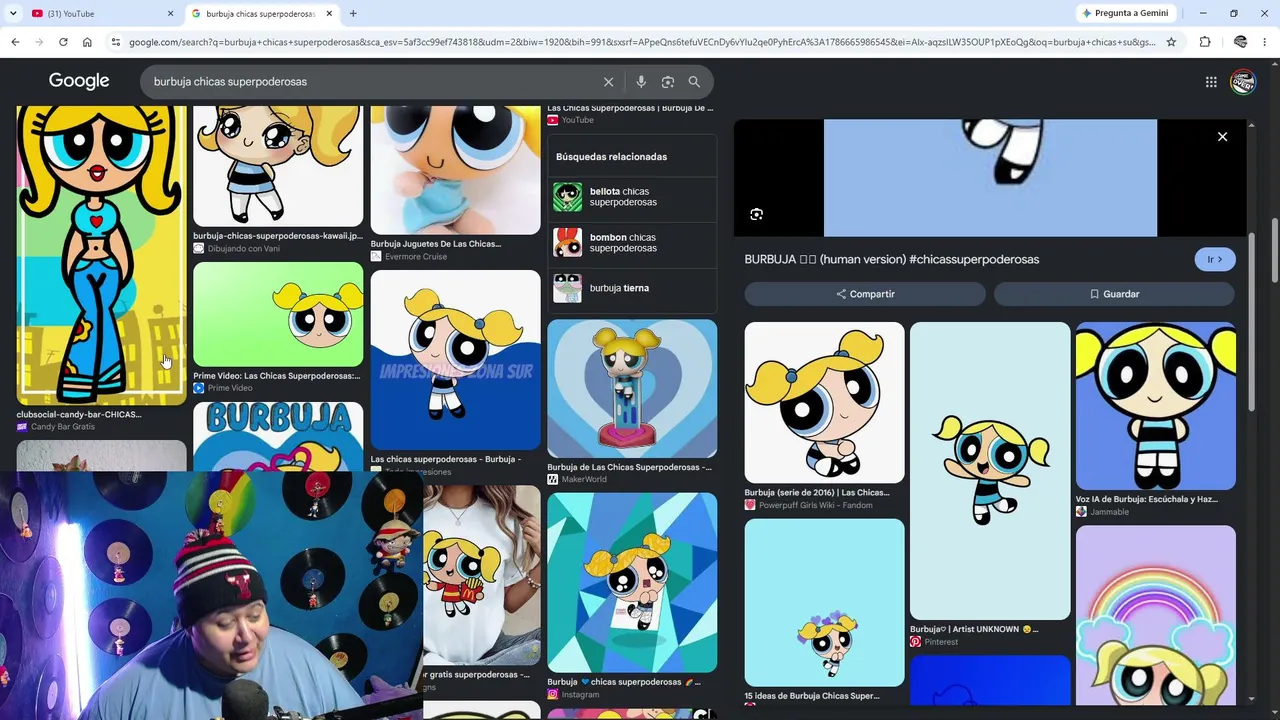Switch to the YouTube tab
Image resolution: width=1280 pixels, height=720 pixels.
click(x=100, y=13)
